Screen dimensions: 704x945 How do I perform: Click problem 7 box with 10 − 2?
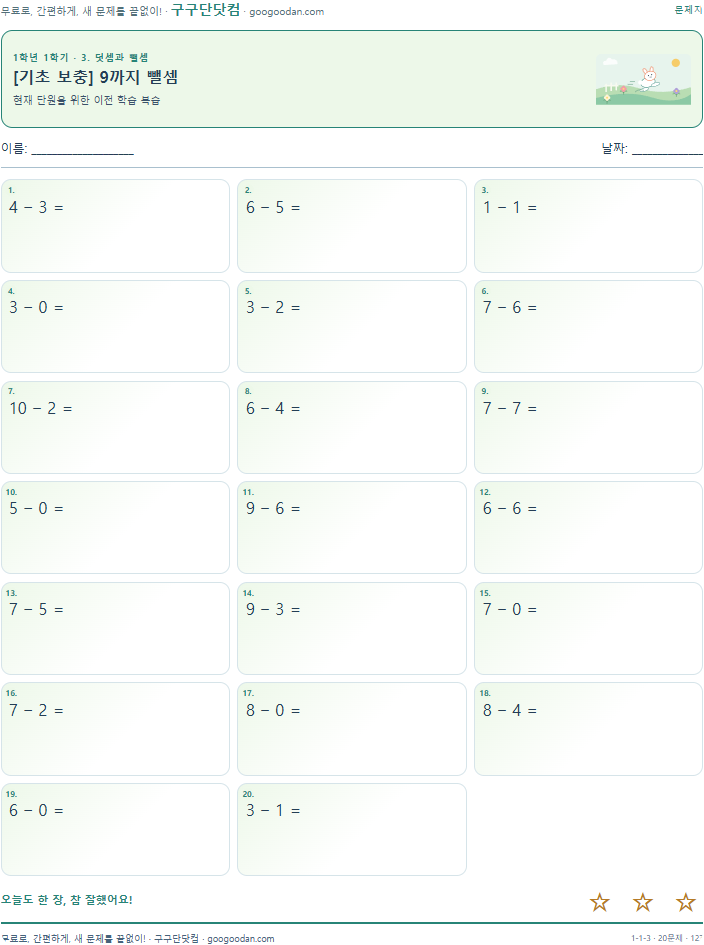(x=116, y=427)
